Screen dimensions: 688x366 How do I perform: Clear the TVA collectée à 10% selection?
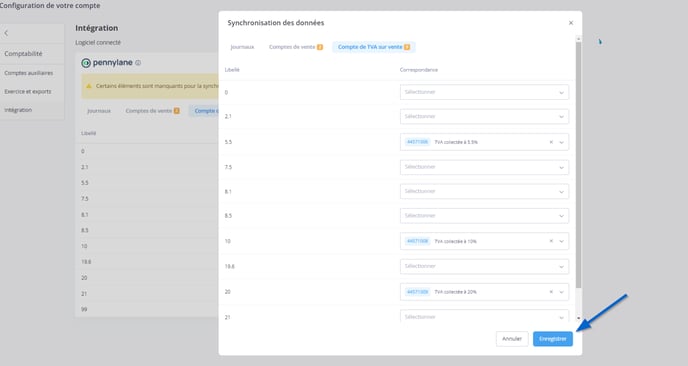point(551,241)
